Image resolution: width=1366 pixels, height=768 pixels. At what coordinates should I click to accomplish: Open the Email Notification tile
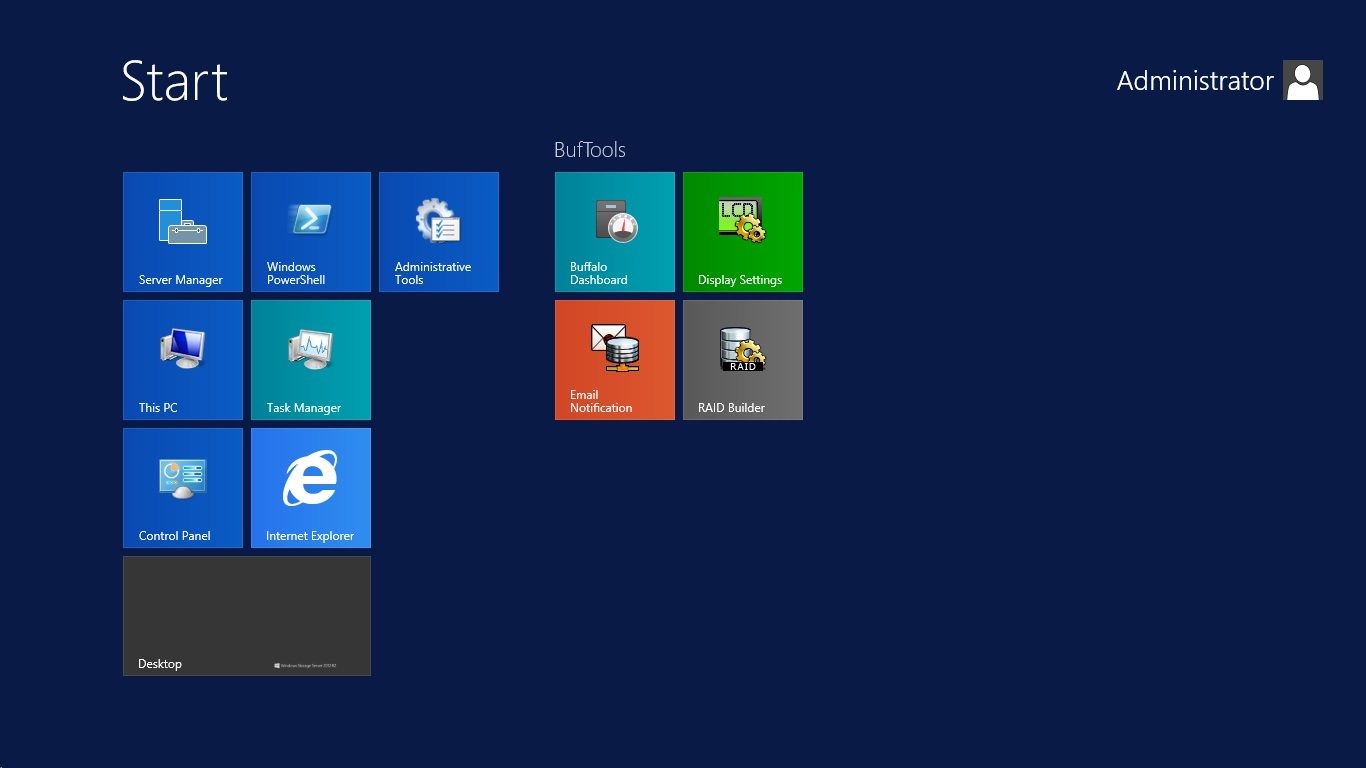pyautogui.click(x=615, y=360)
